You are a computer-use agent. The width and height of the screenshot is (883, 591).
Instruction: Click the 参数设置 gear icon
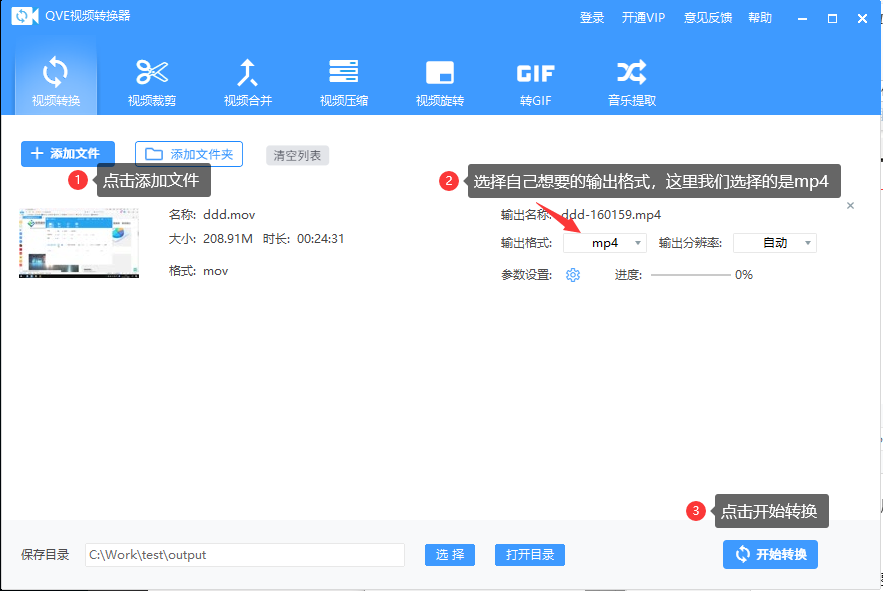[573, 275]
